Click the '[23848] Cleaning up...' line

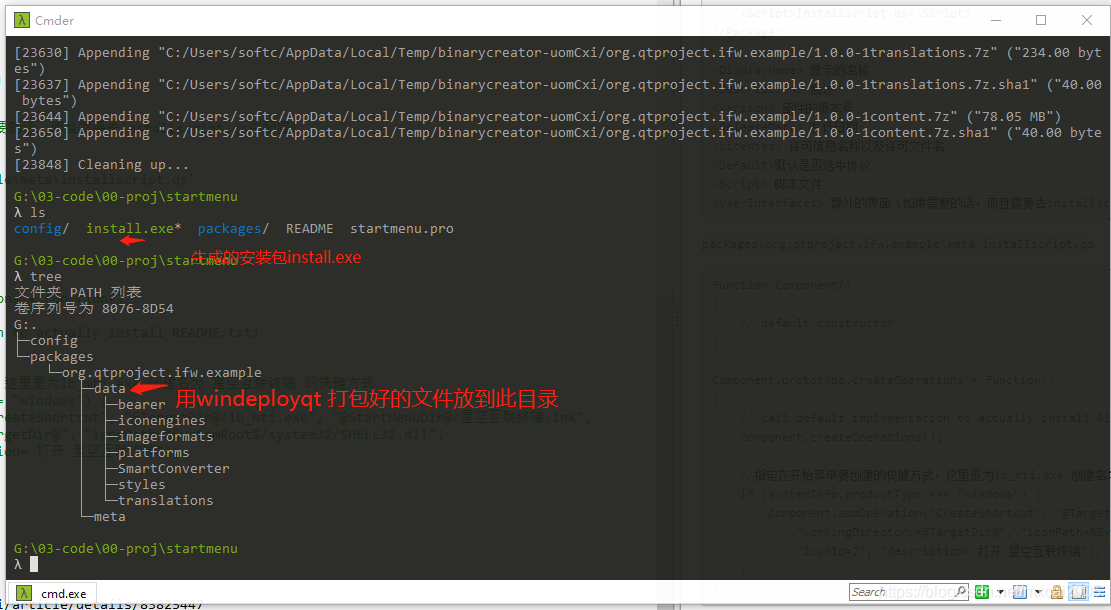(x=101, y=165)
